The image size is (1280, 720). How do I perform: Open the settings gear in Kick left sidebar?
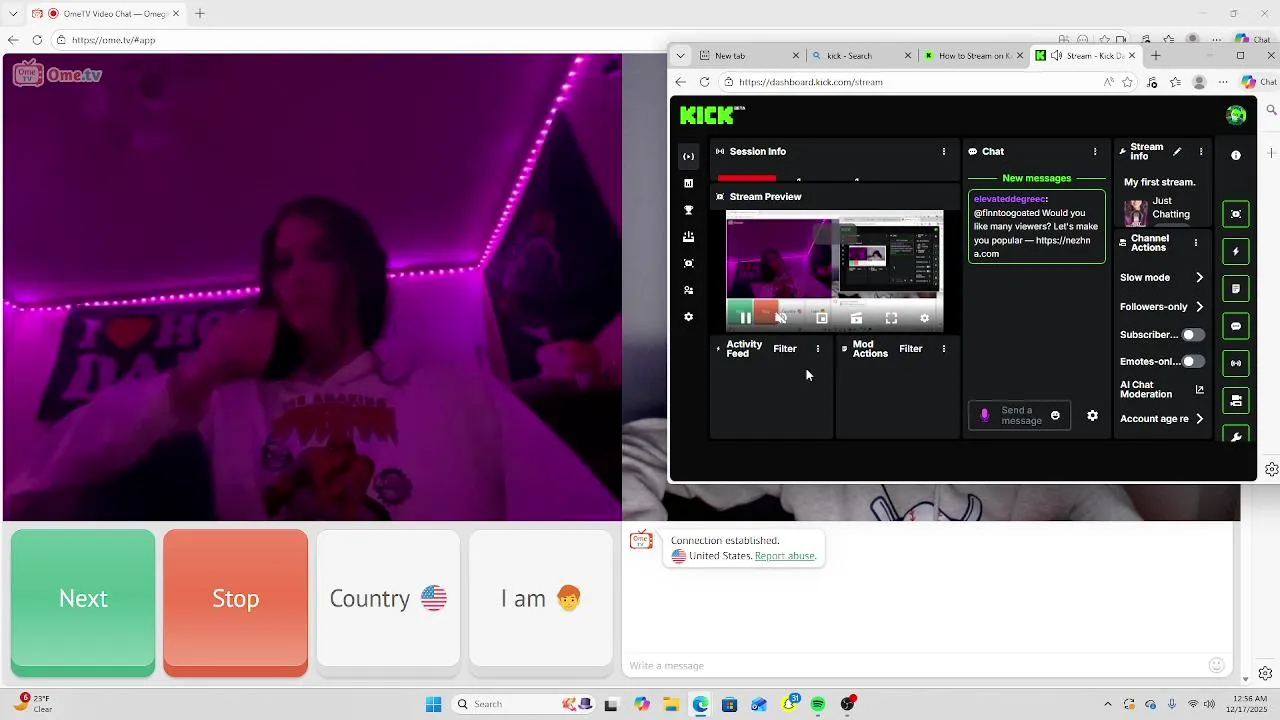(x=688, y=317)
